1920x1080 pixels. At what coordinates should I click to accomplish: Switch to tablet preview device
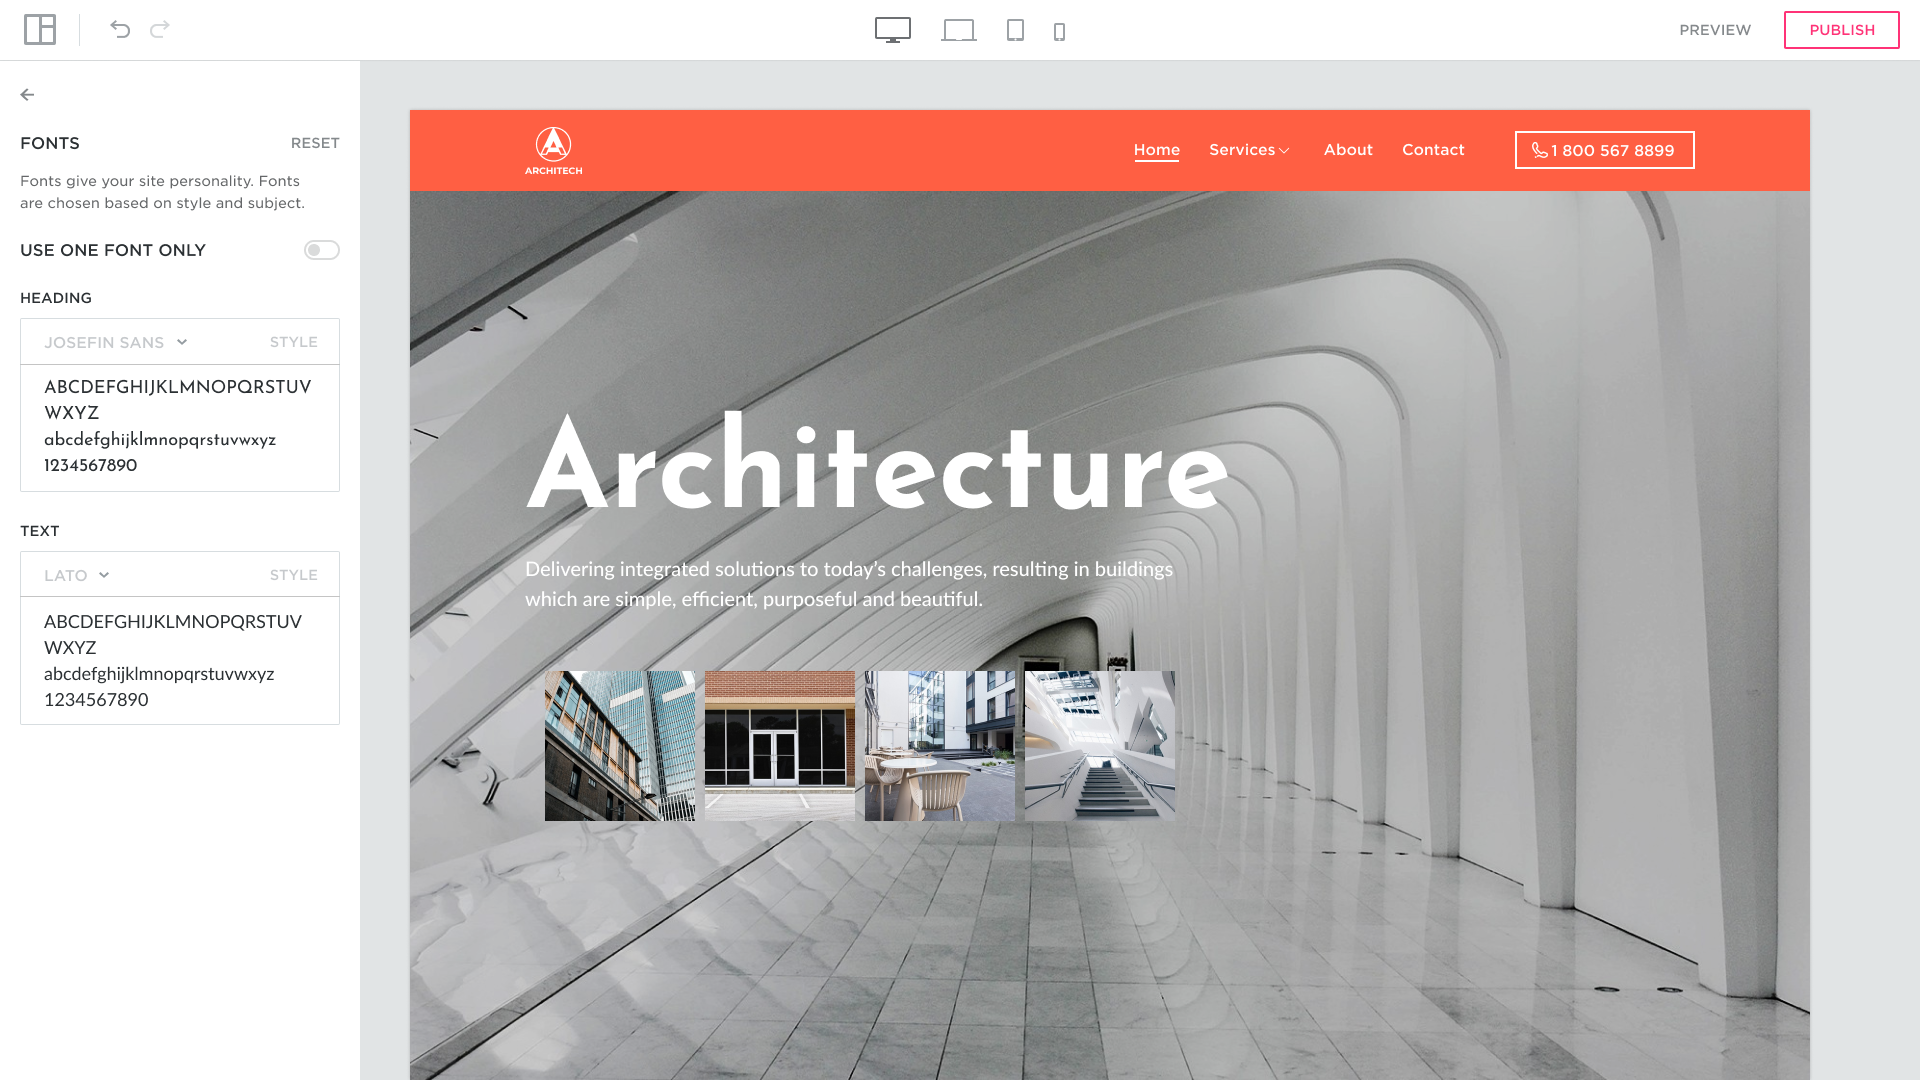(1015, 30)
